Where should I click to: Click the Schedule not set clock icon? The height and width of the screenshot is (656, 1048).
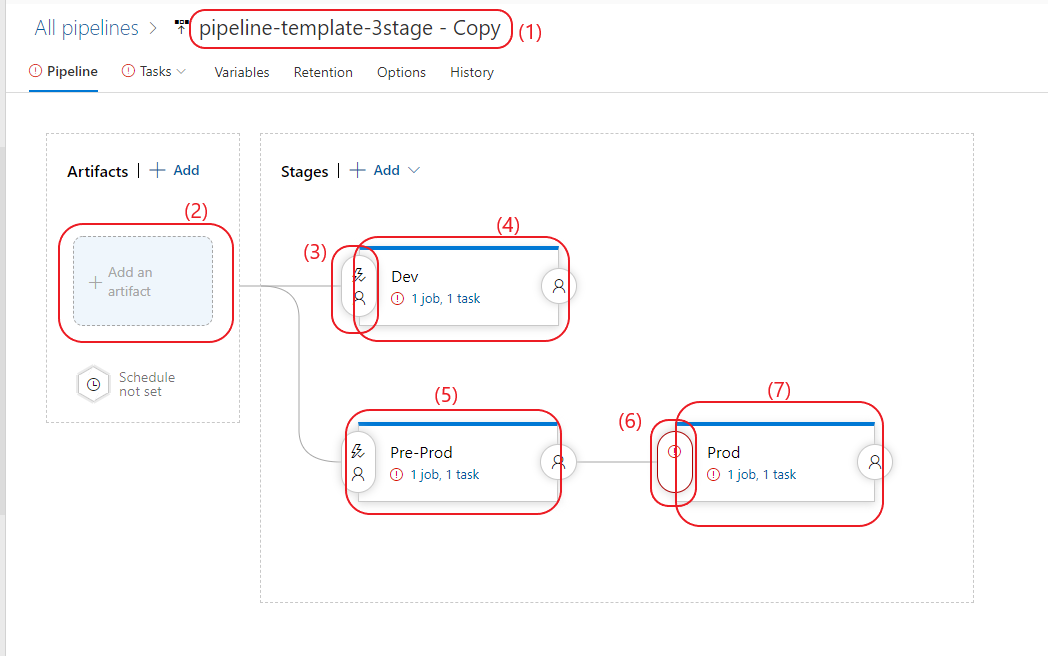click(x=94, y=385)
